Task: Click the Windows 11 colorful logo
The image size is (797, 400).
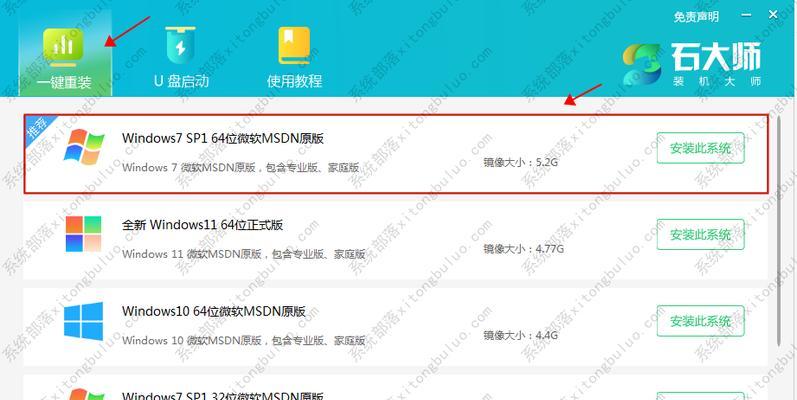Action: coord(84,234)
